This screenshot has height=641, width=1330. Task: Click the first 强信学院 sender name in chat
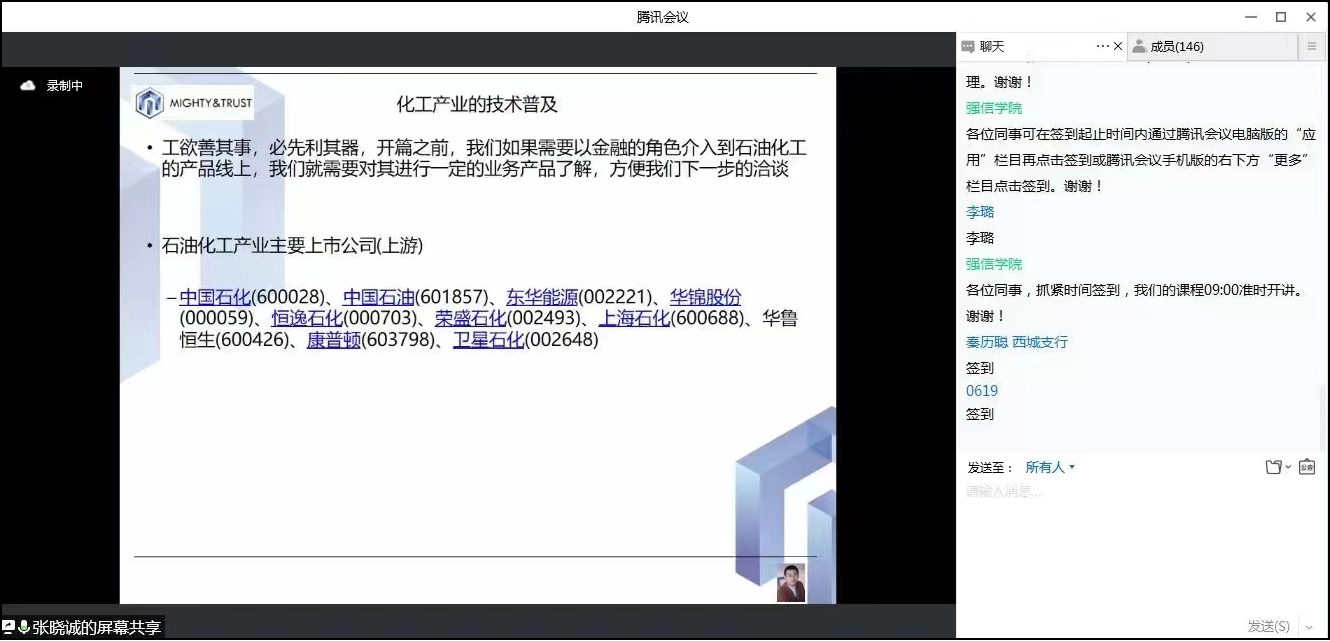(x=994, y=108)
